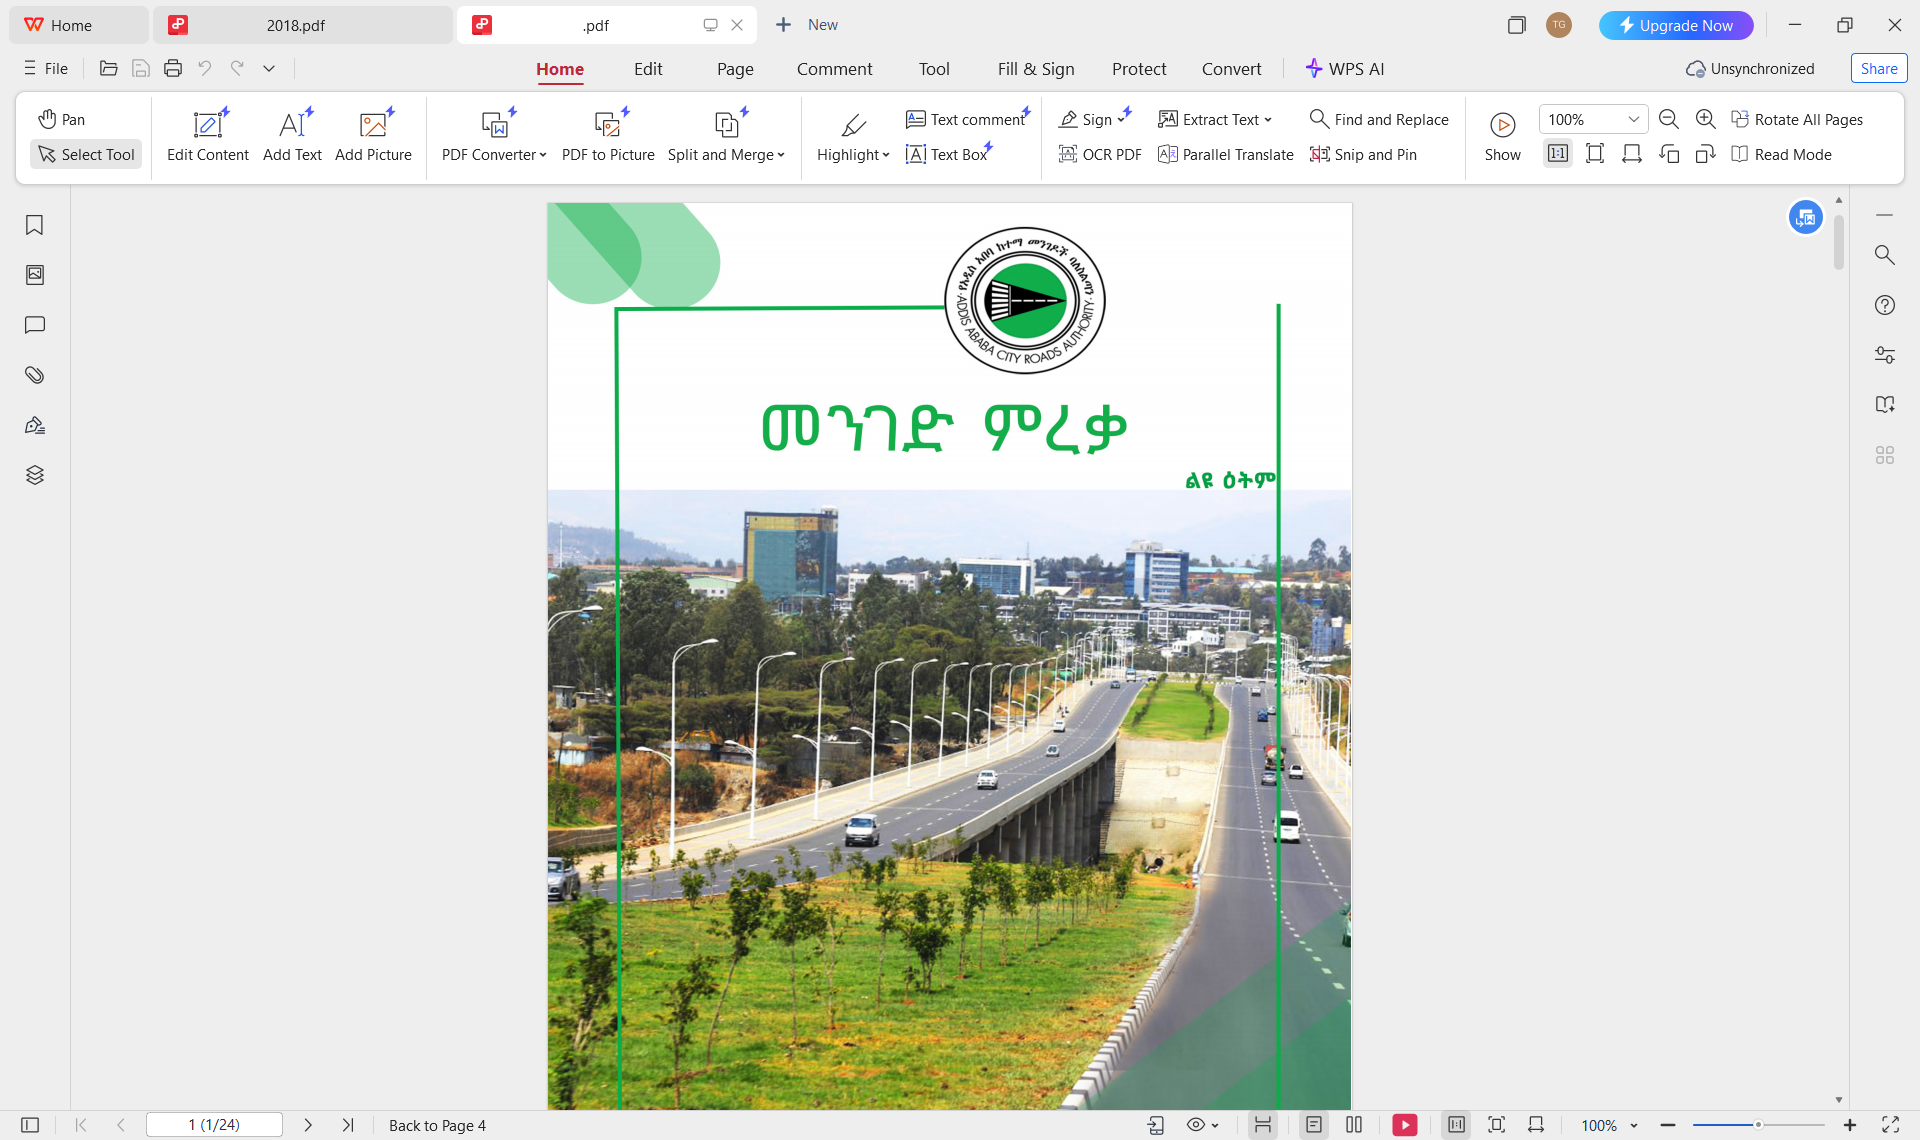Click the print icon in quick toolbar
The image size is (1920, 1140).
(173, 68)
